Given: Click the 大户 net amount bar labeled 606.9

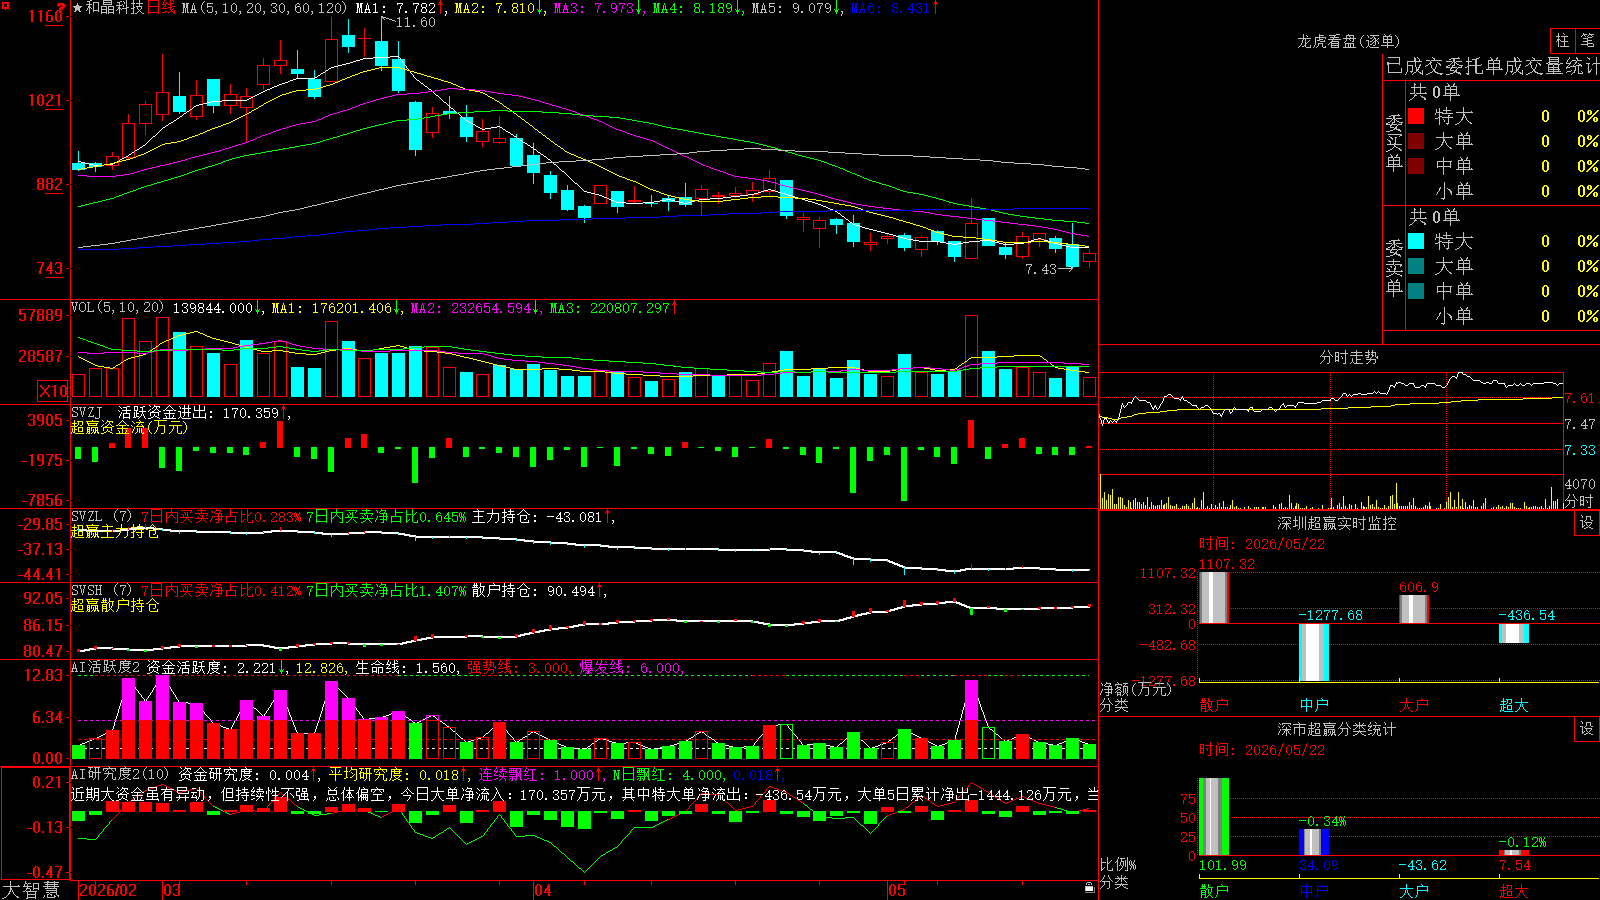Looking at the screenshot, I should pyautogui.click(x=1413, y=609).
